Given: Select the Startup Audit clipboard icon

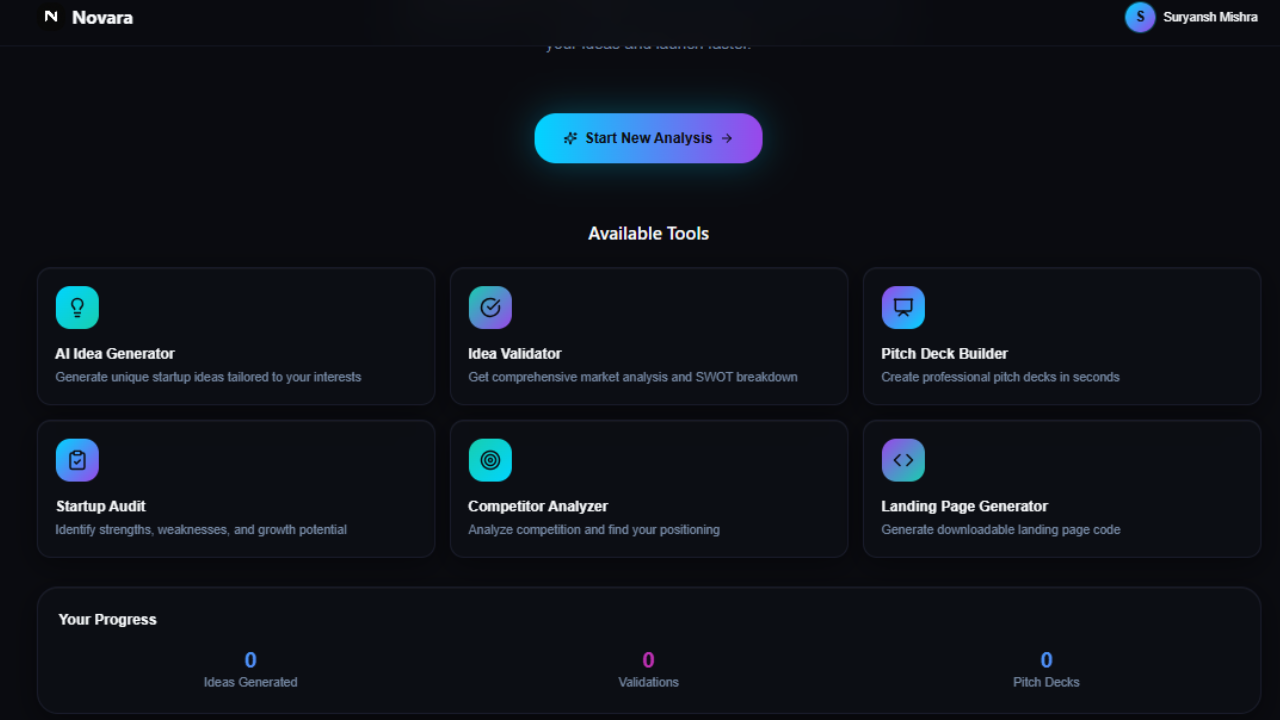Looking at the screenshot, I should (x=77, y=460).
